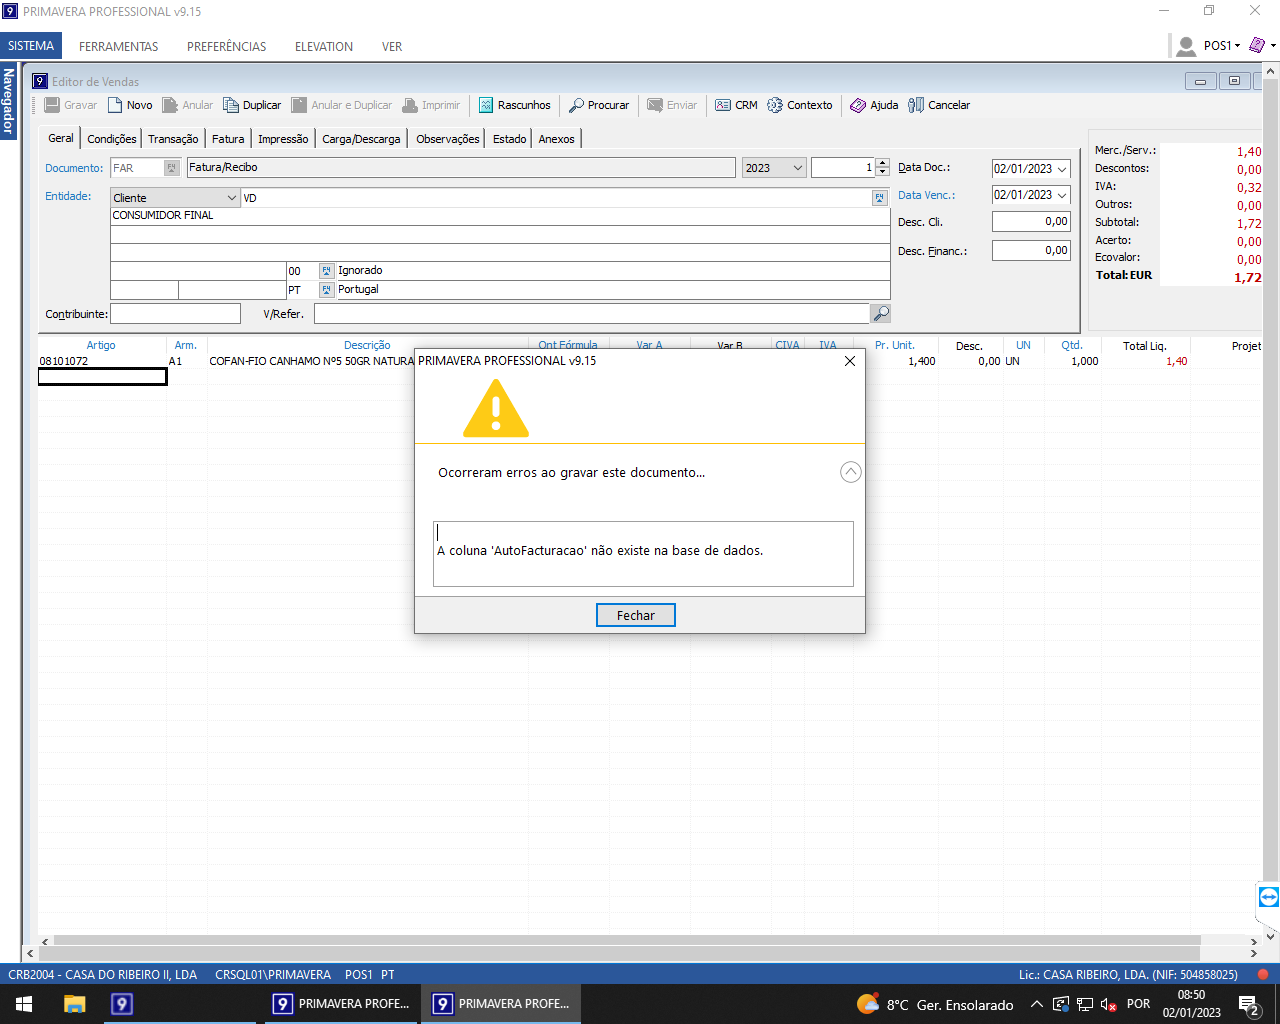Click the Ajuda help icon

[x=858, y=105]
